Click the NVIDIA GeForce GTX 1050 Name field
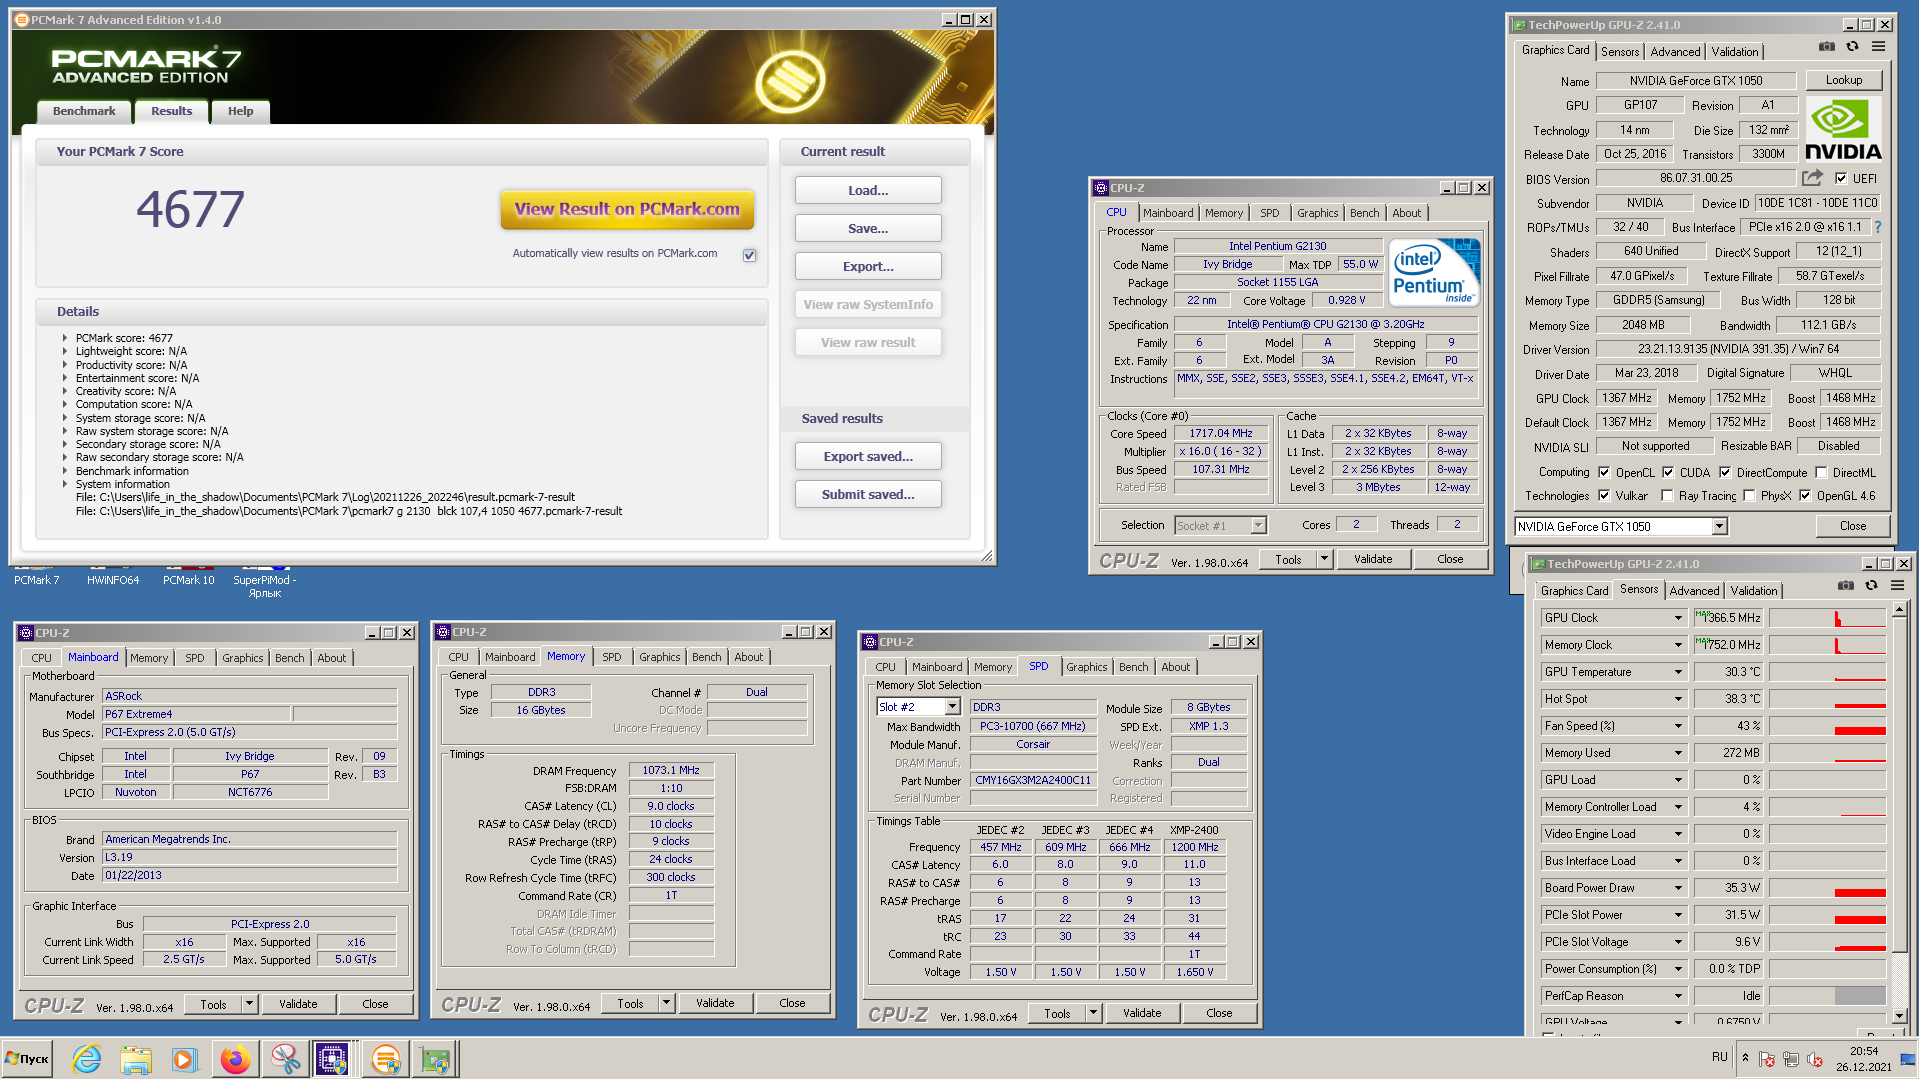Image resolution: width=1919 pixels, height=1079 pixels. 1696,81
